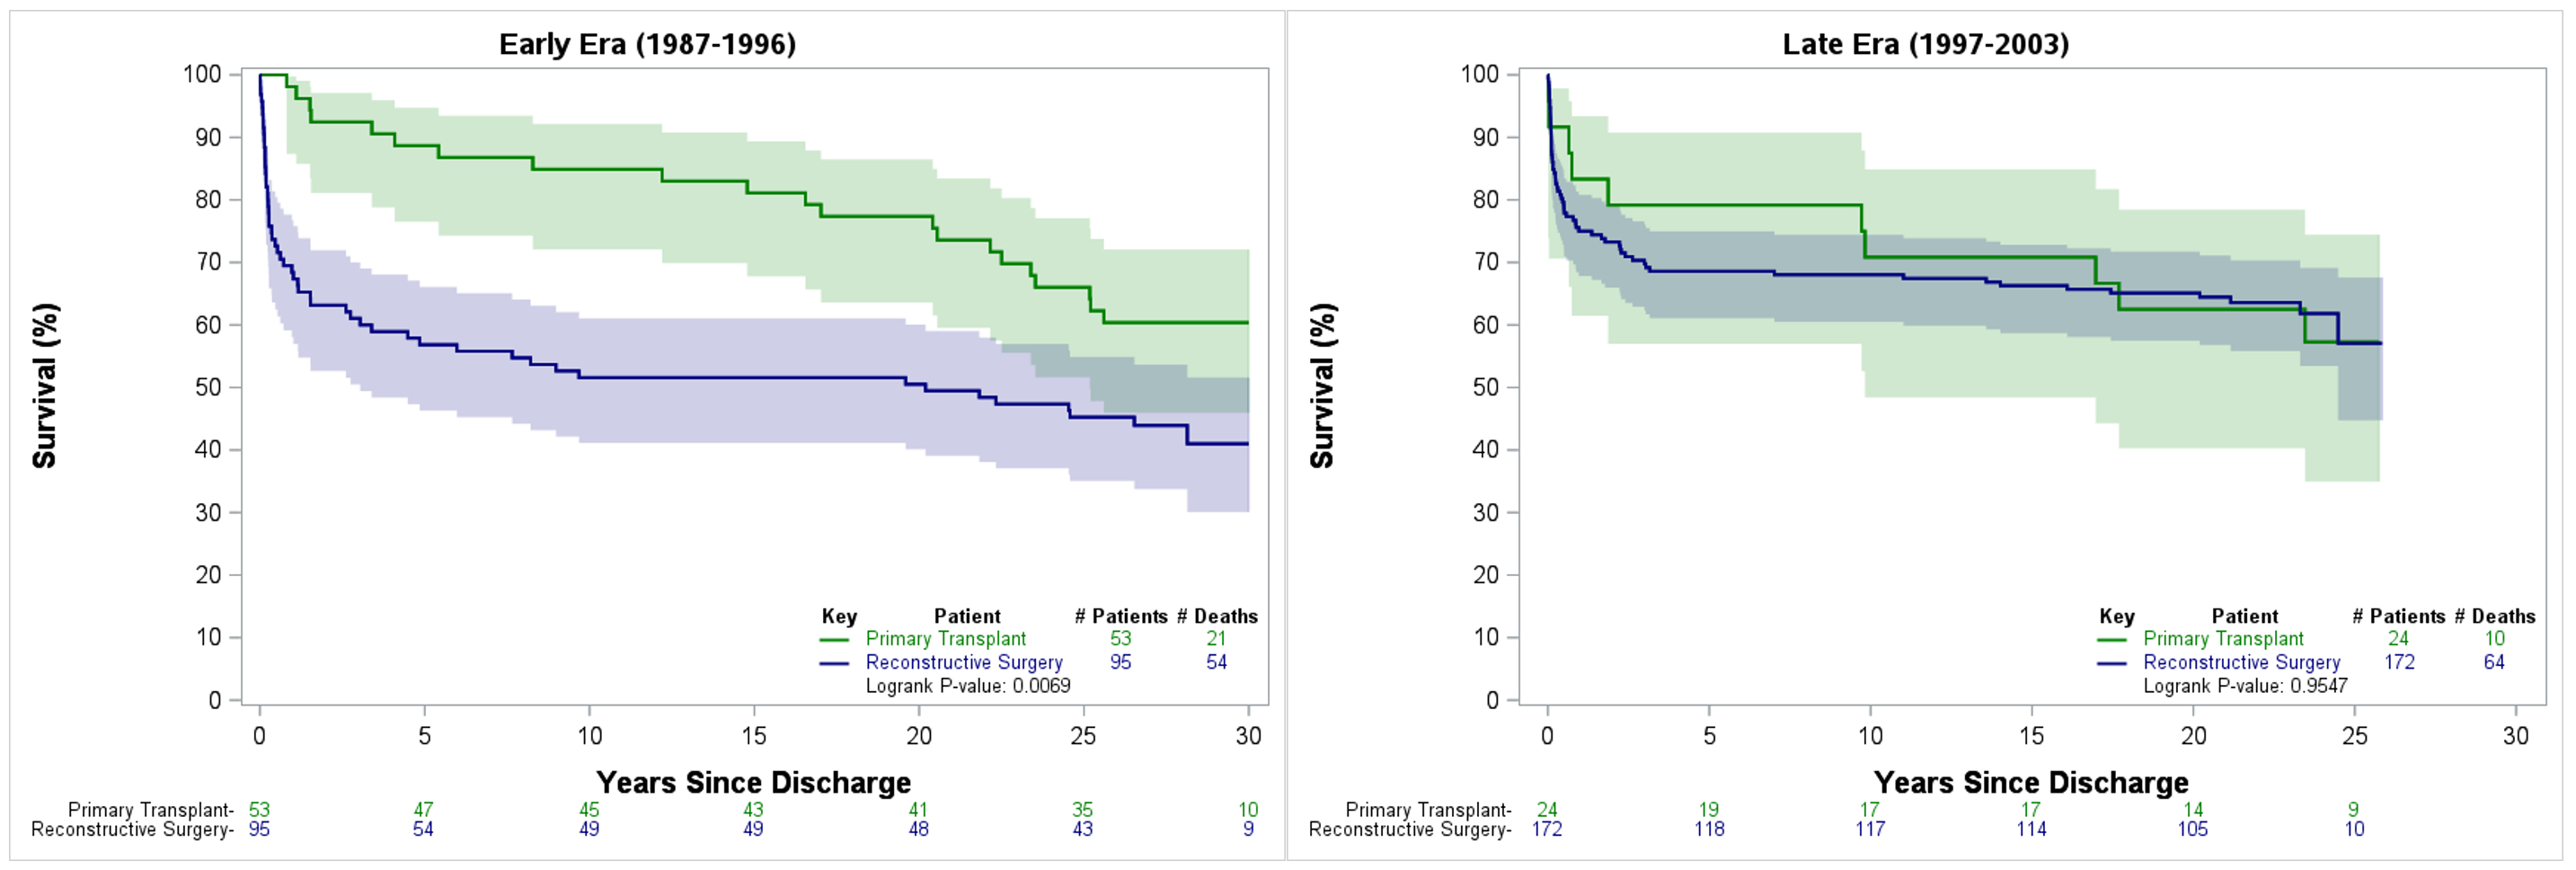2576x870 pixels.
Task: Click the Survival (%) label of Early Era chart
Action: pyautogui.click(x=44, y=386)
